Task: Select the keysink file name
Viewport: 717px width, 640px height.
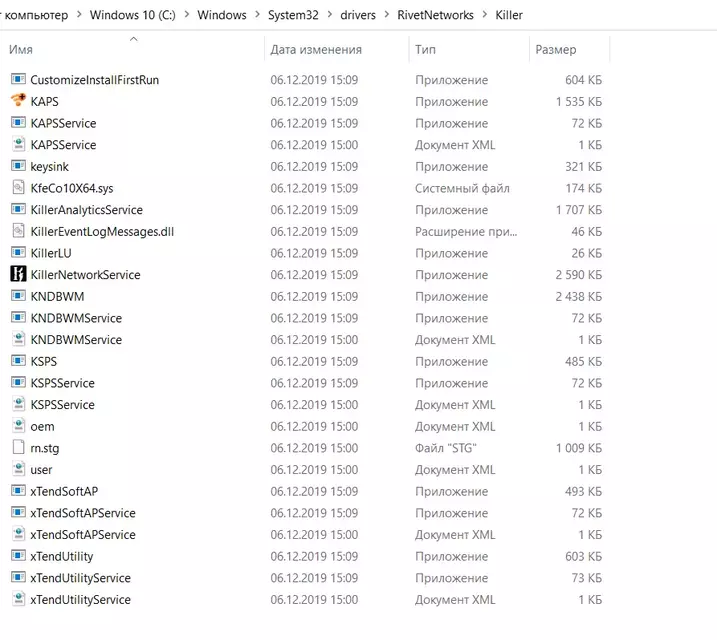Action: [x=49, y=166]
